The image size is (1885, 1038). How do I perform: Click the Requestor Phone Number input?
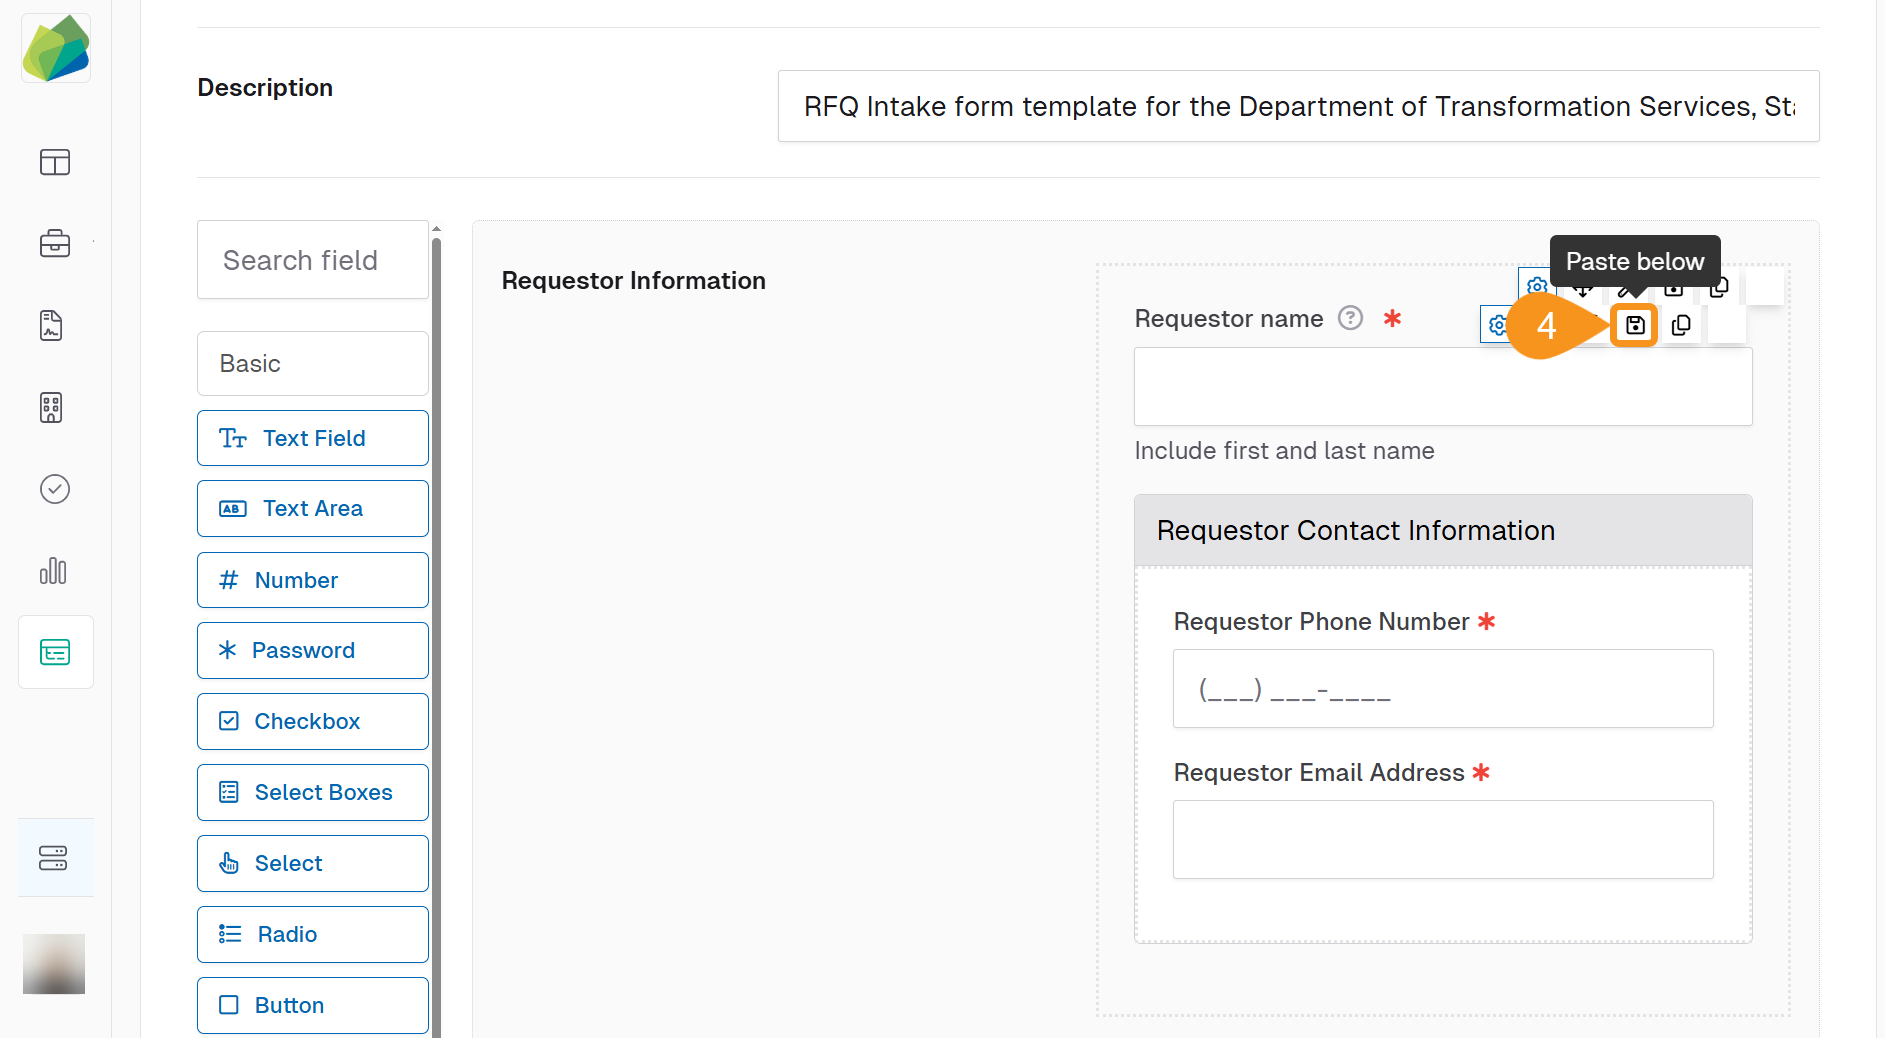tap(1442, 689)
